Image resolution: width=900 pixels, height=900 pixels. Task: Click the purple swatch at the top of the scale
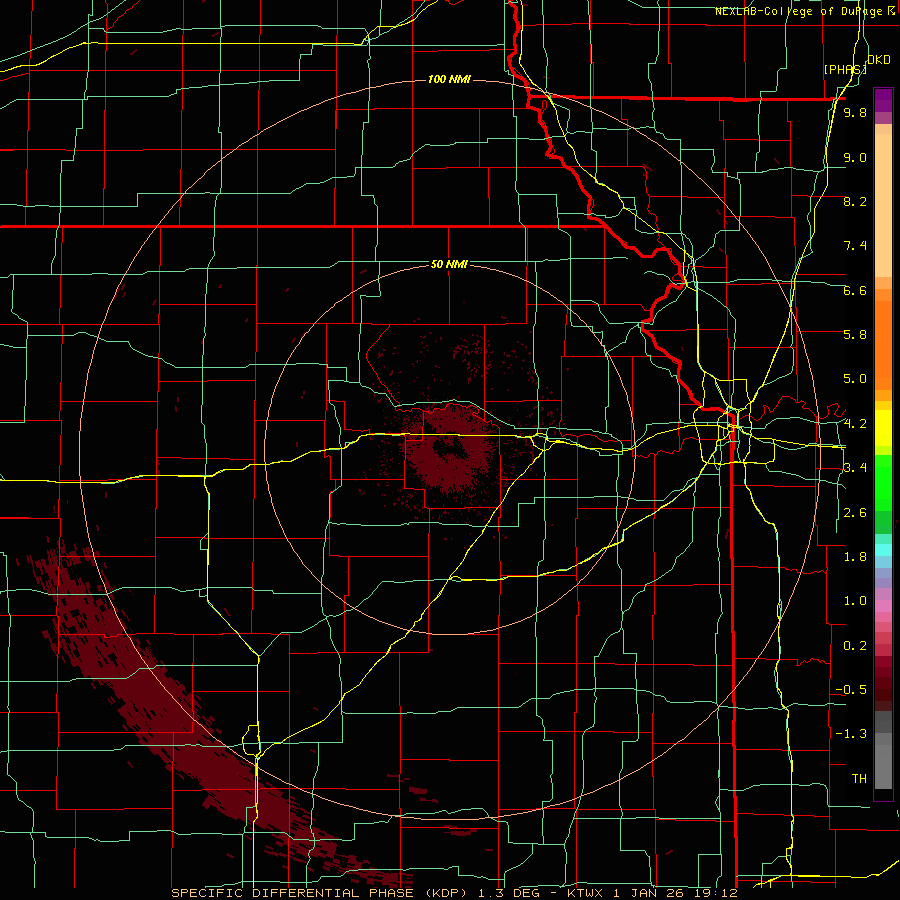pos(883,100)
